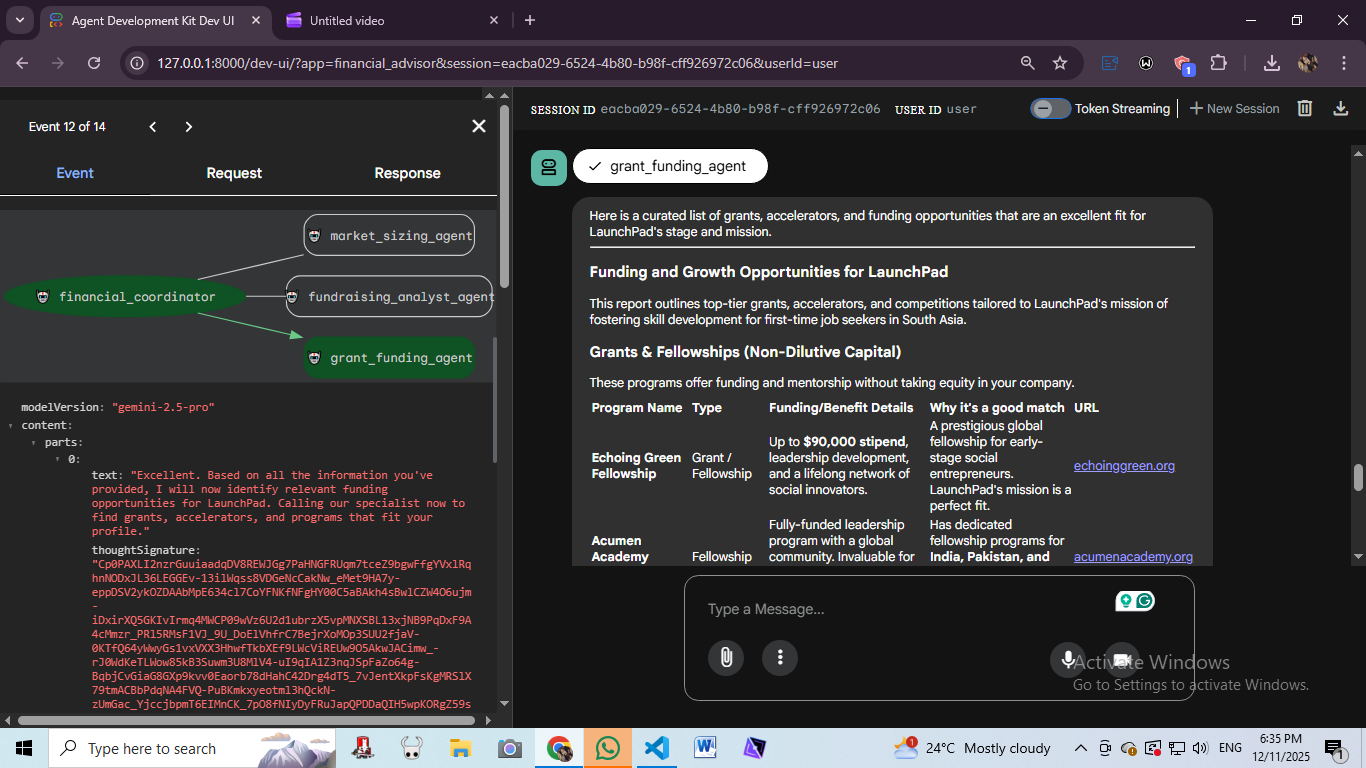The width and height of the screenshot is (1366, 768).
Task: Click the agent bot avatar icon
Action: (549, 167)
